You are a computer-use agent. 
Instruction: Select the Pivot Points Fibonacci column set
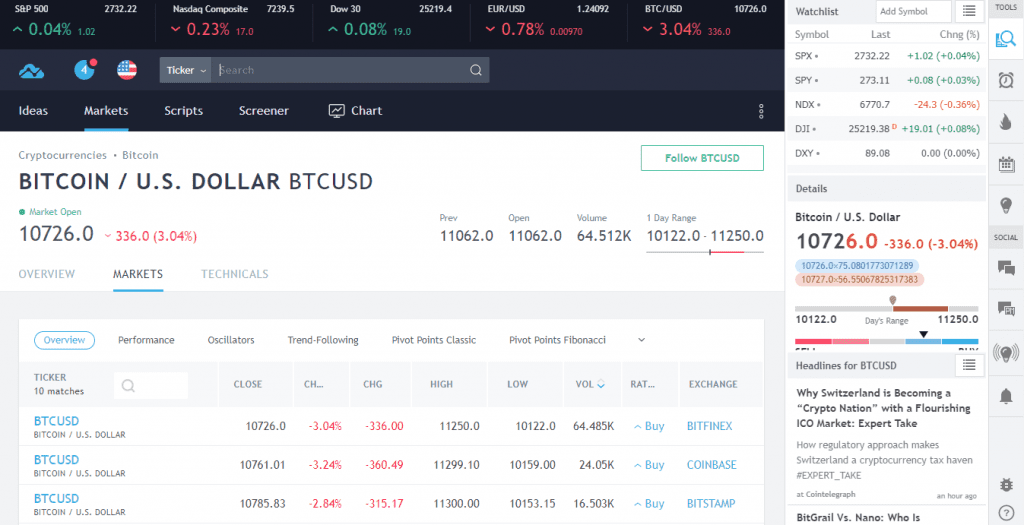point(557,340)
